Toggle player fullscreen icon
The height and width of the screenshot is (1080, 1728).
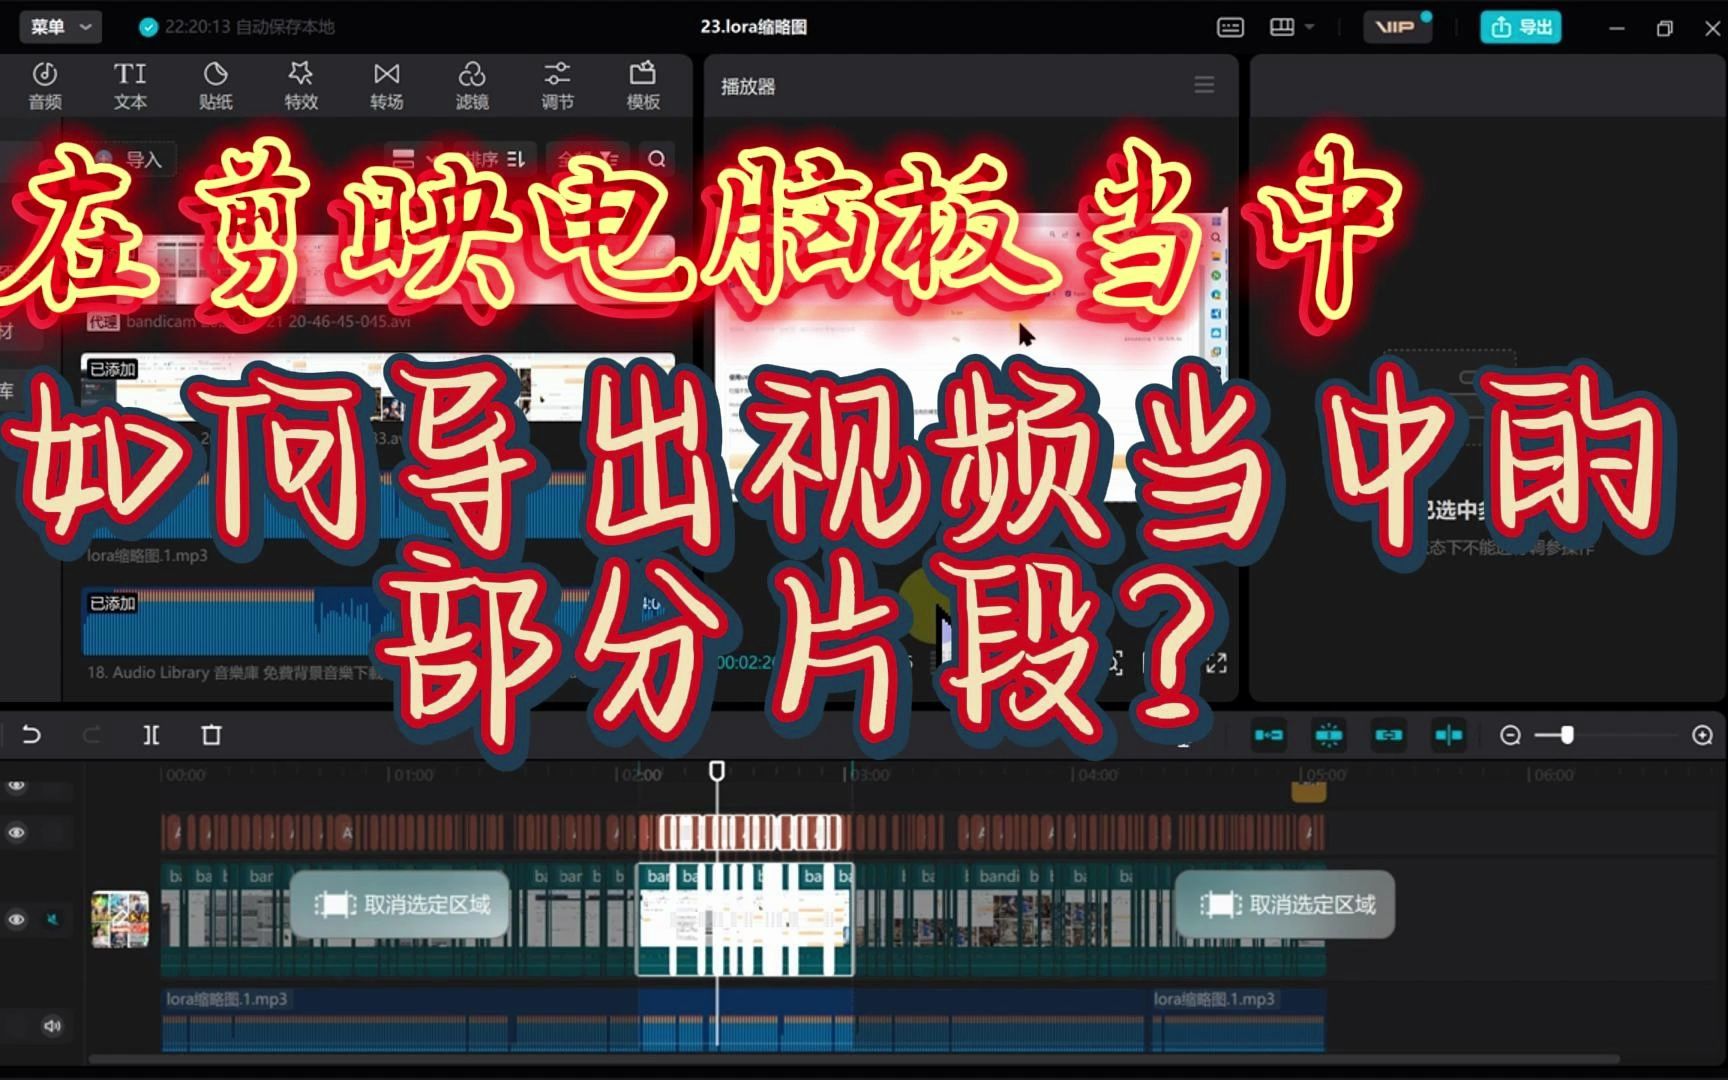pyautogui.click(x=1216, y=663)
